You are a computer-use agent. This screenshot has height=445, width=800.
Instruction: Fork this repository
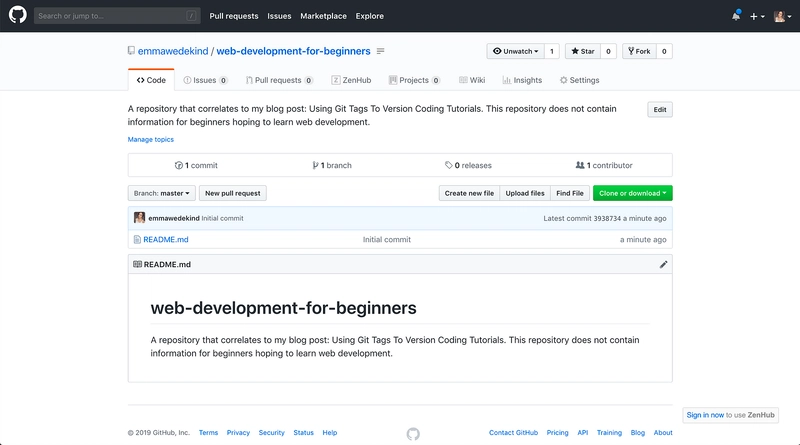639,51
